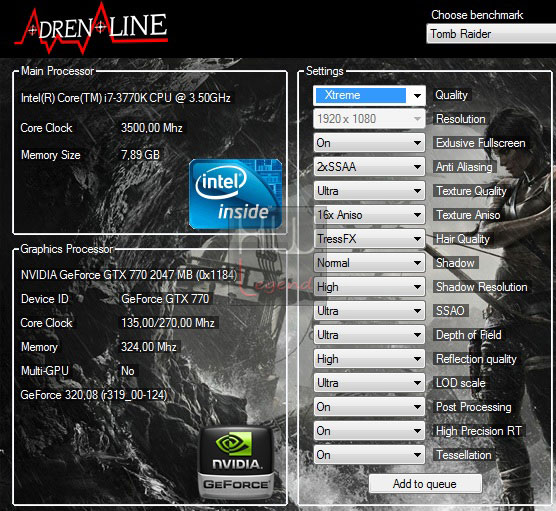Click the 324,00 Mhz memory value
The width and height of the screenshot is (556, 511).
click(x=148, y=347)
